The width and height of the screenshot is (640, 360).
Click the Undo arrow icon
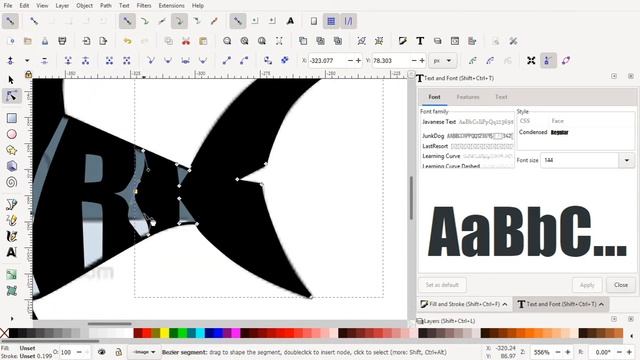point(127,41)
